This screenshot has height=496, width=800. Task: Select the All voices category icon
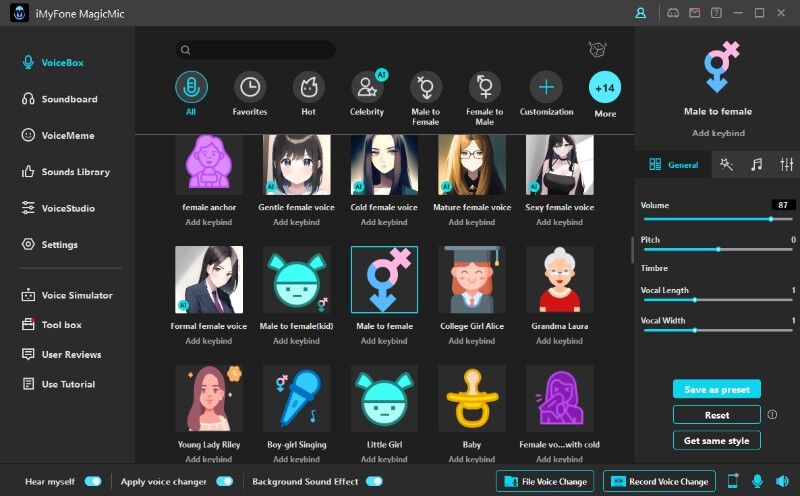pyautogui.click(x=191, y=87)
